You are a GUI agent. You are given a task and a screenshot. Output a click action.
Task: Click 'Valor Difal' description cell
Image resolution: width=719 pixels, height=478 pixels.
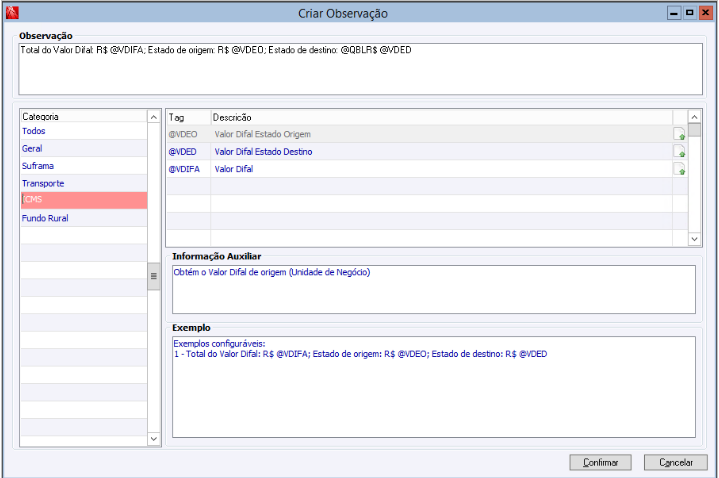pos(442,169)
